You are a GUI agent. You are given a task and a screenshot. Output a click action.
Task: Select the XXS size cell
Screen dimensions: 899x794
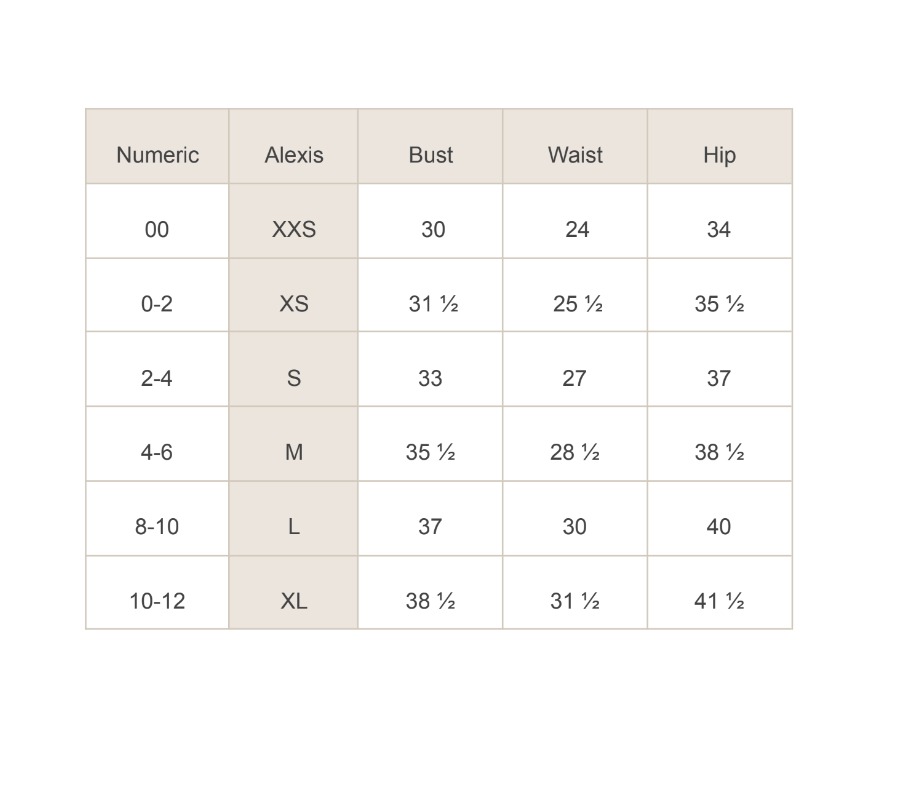[x=294, y=229]
